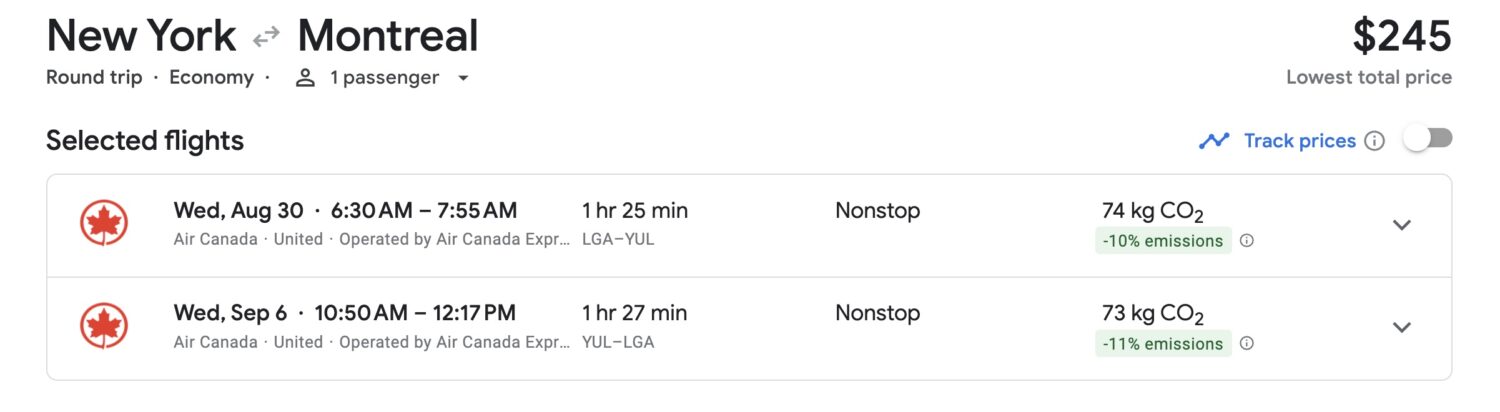Select the LGA–YUL flight row
This screenshot has width=1500, height=412.
(x=749, y=226)
